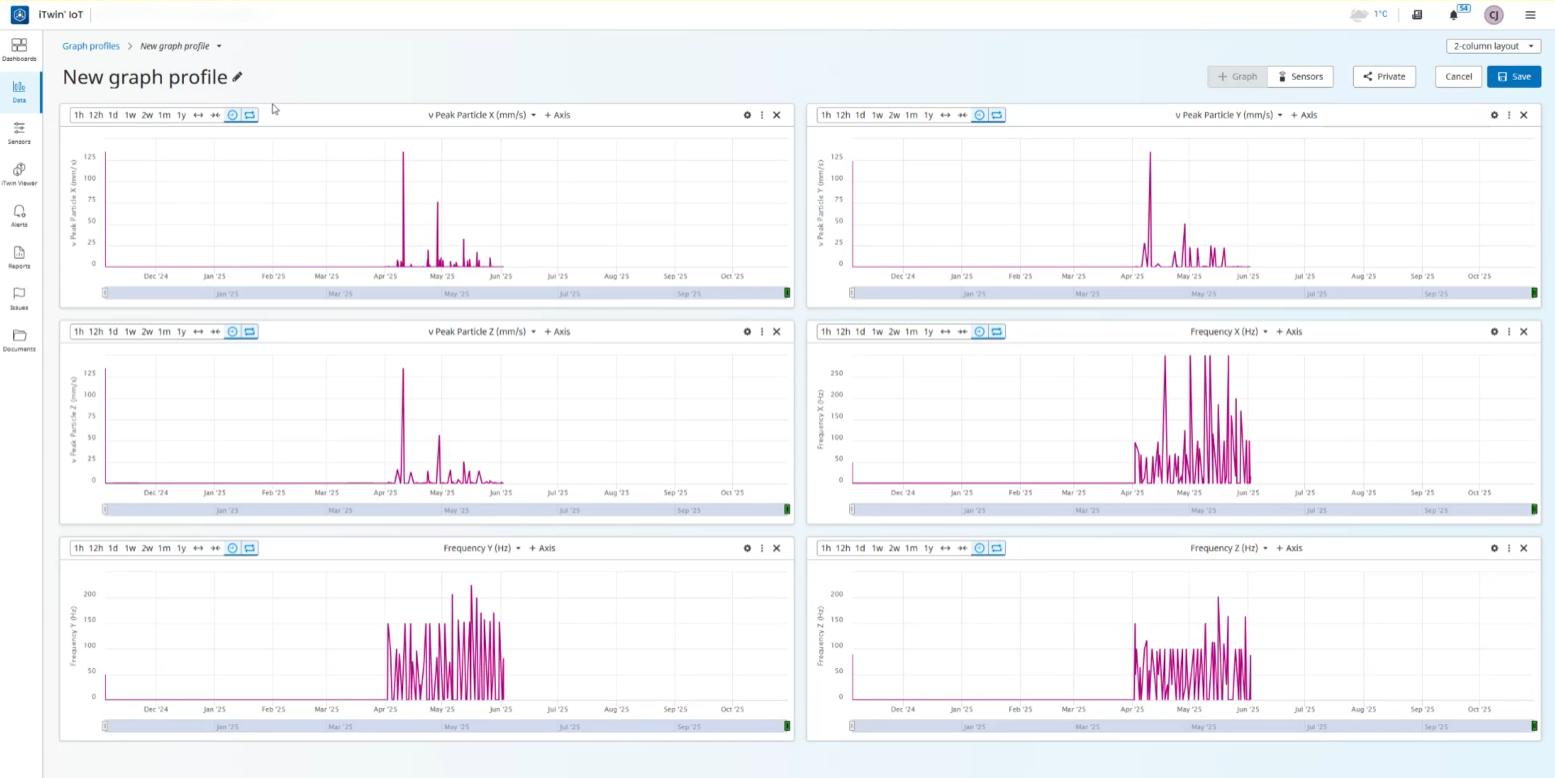The image size is (1555, 778).
Task: Toggle the sync icon on the Peak Particle Y graph
Action: [x=996, y=115]
